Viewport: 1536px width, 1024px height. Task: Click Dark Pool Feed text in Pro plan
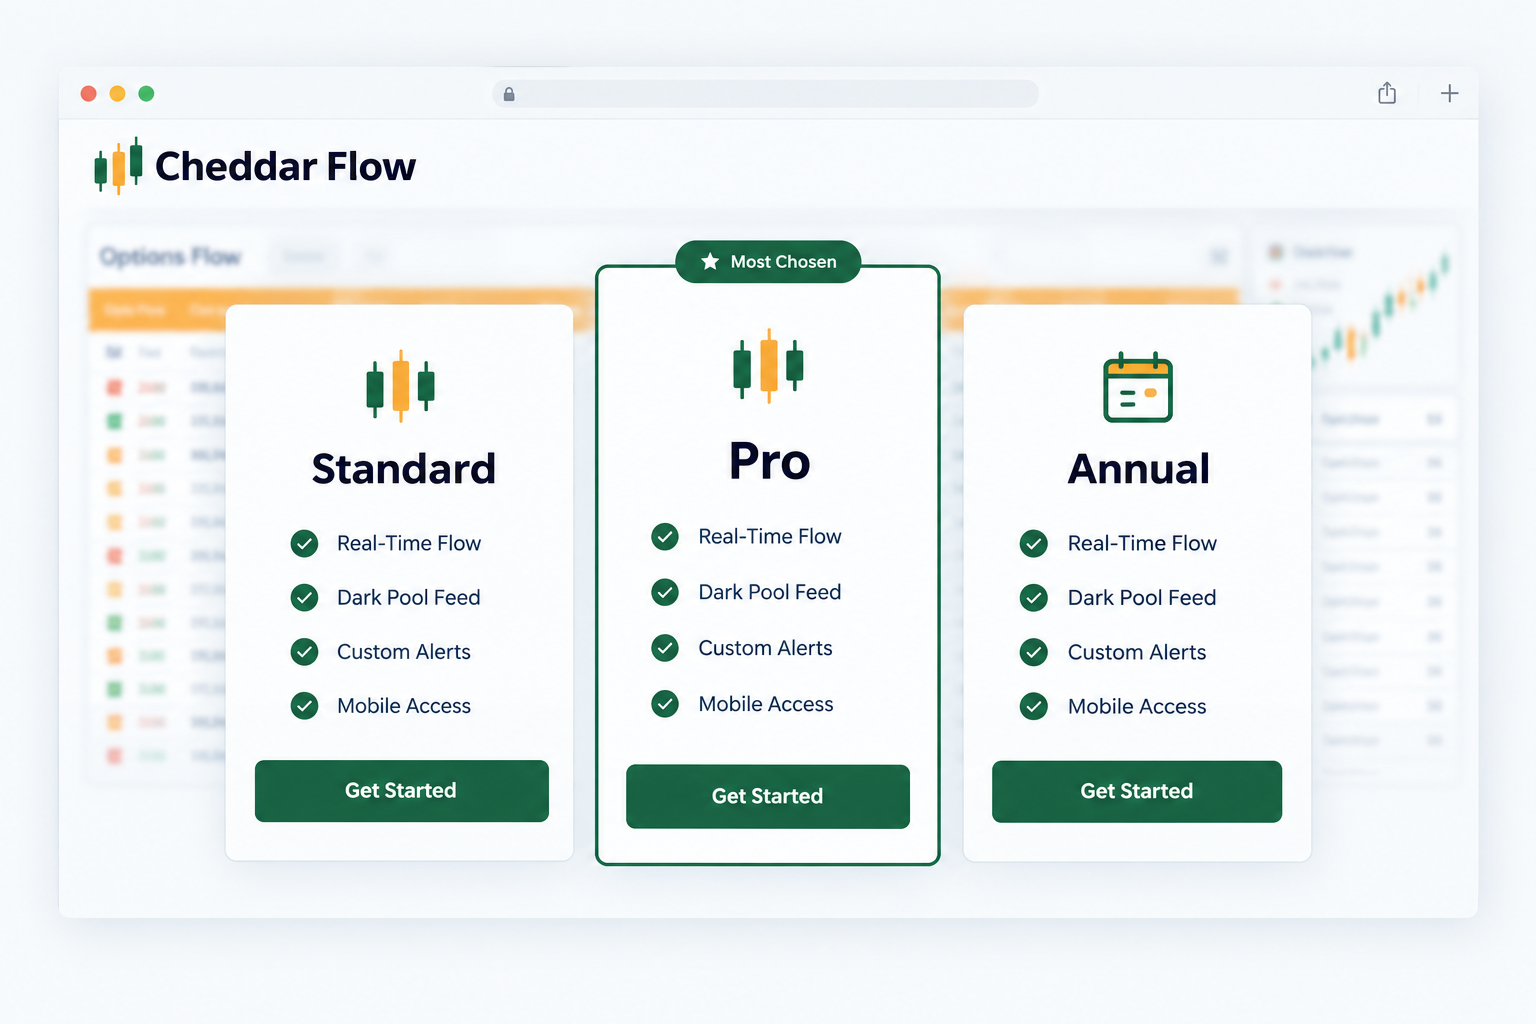pyautogui.click(x=770, y=592)
